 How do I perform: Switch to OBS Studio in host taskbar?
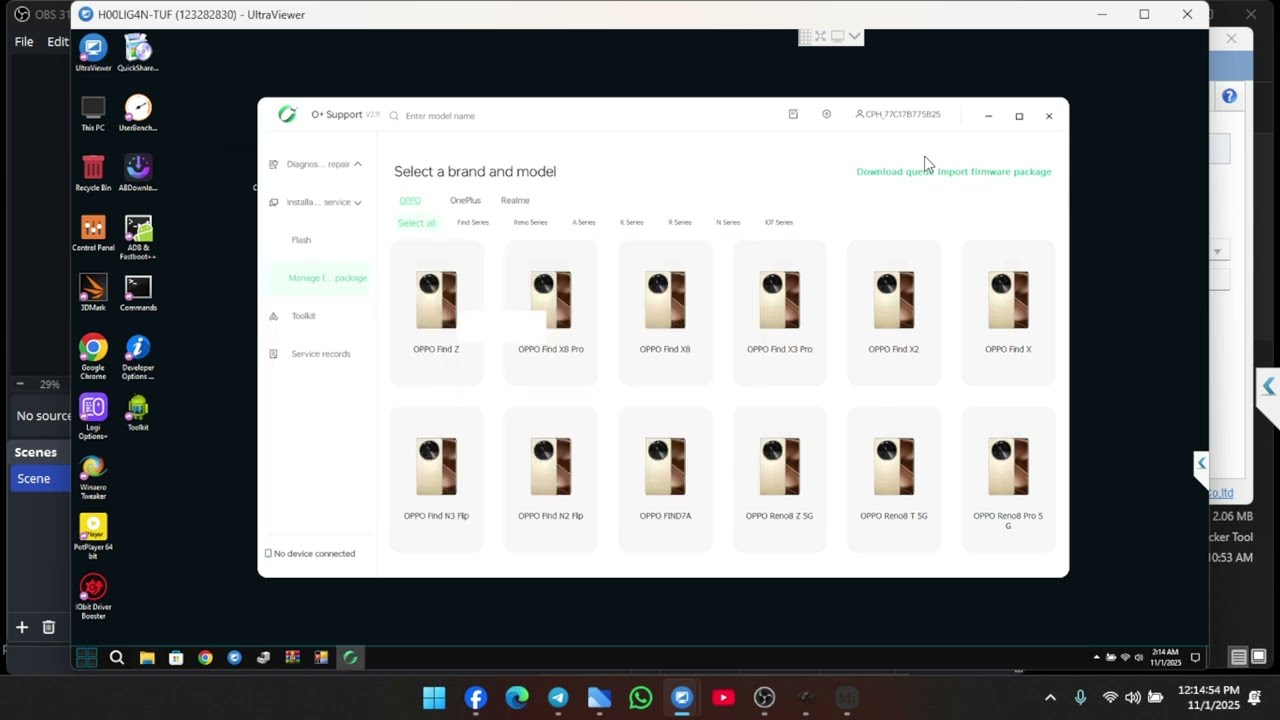coord(764,698)
